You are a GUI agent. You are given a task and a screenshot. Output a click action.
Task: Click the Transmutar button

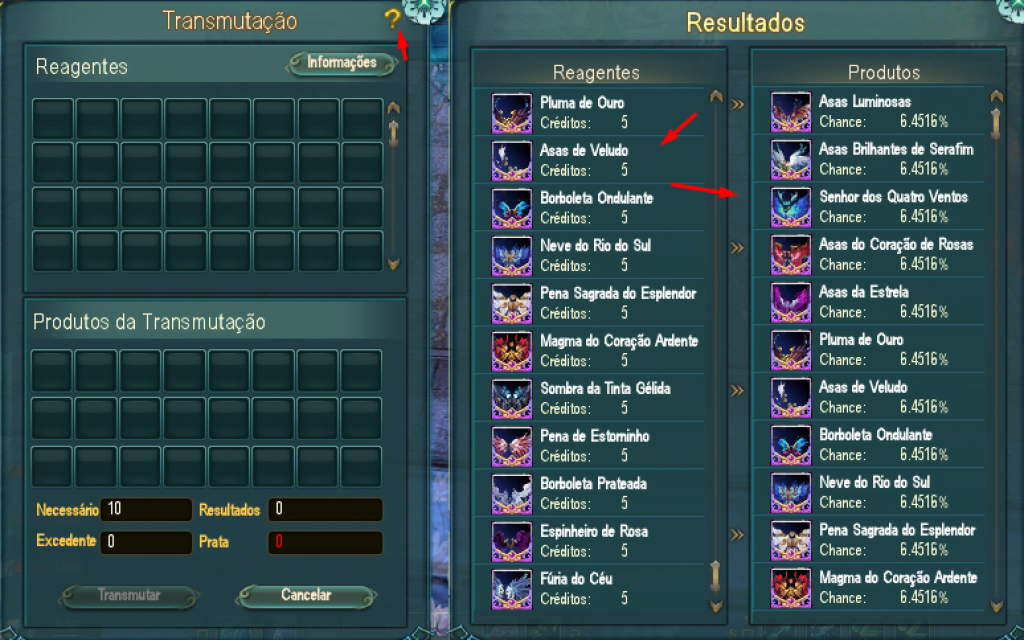click(x=129, y=596)
